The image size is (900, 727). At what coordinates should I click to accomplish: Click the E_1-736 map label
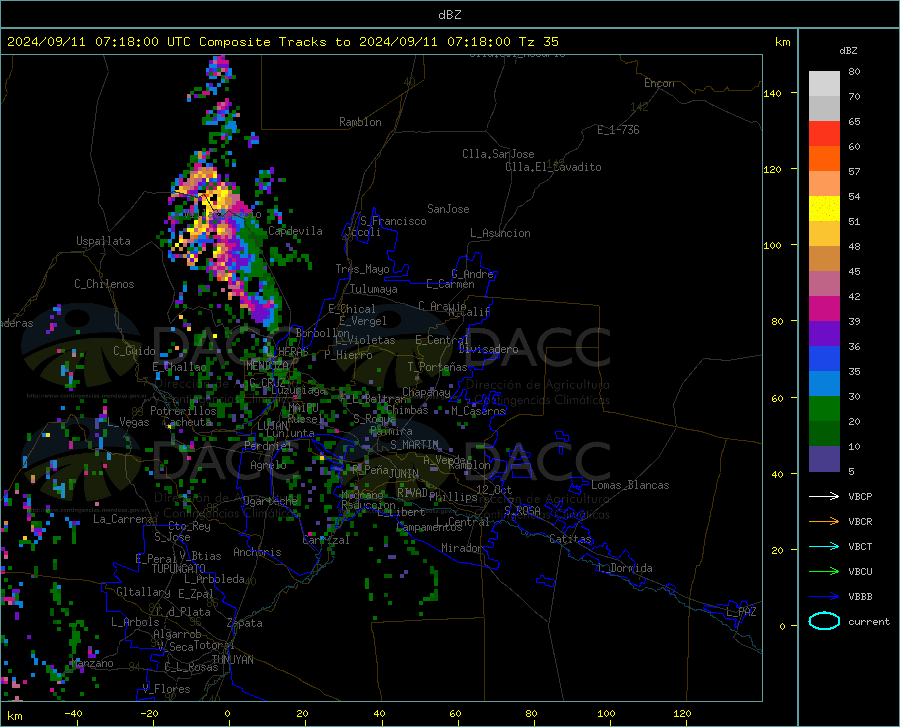pos(618,130)
